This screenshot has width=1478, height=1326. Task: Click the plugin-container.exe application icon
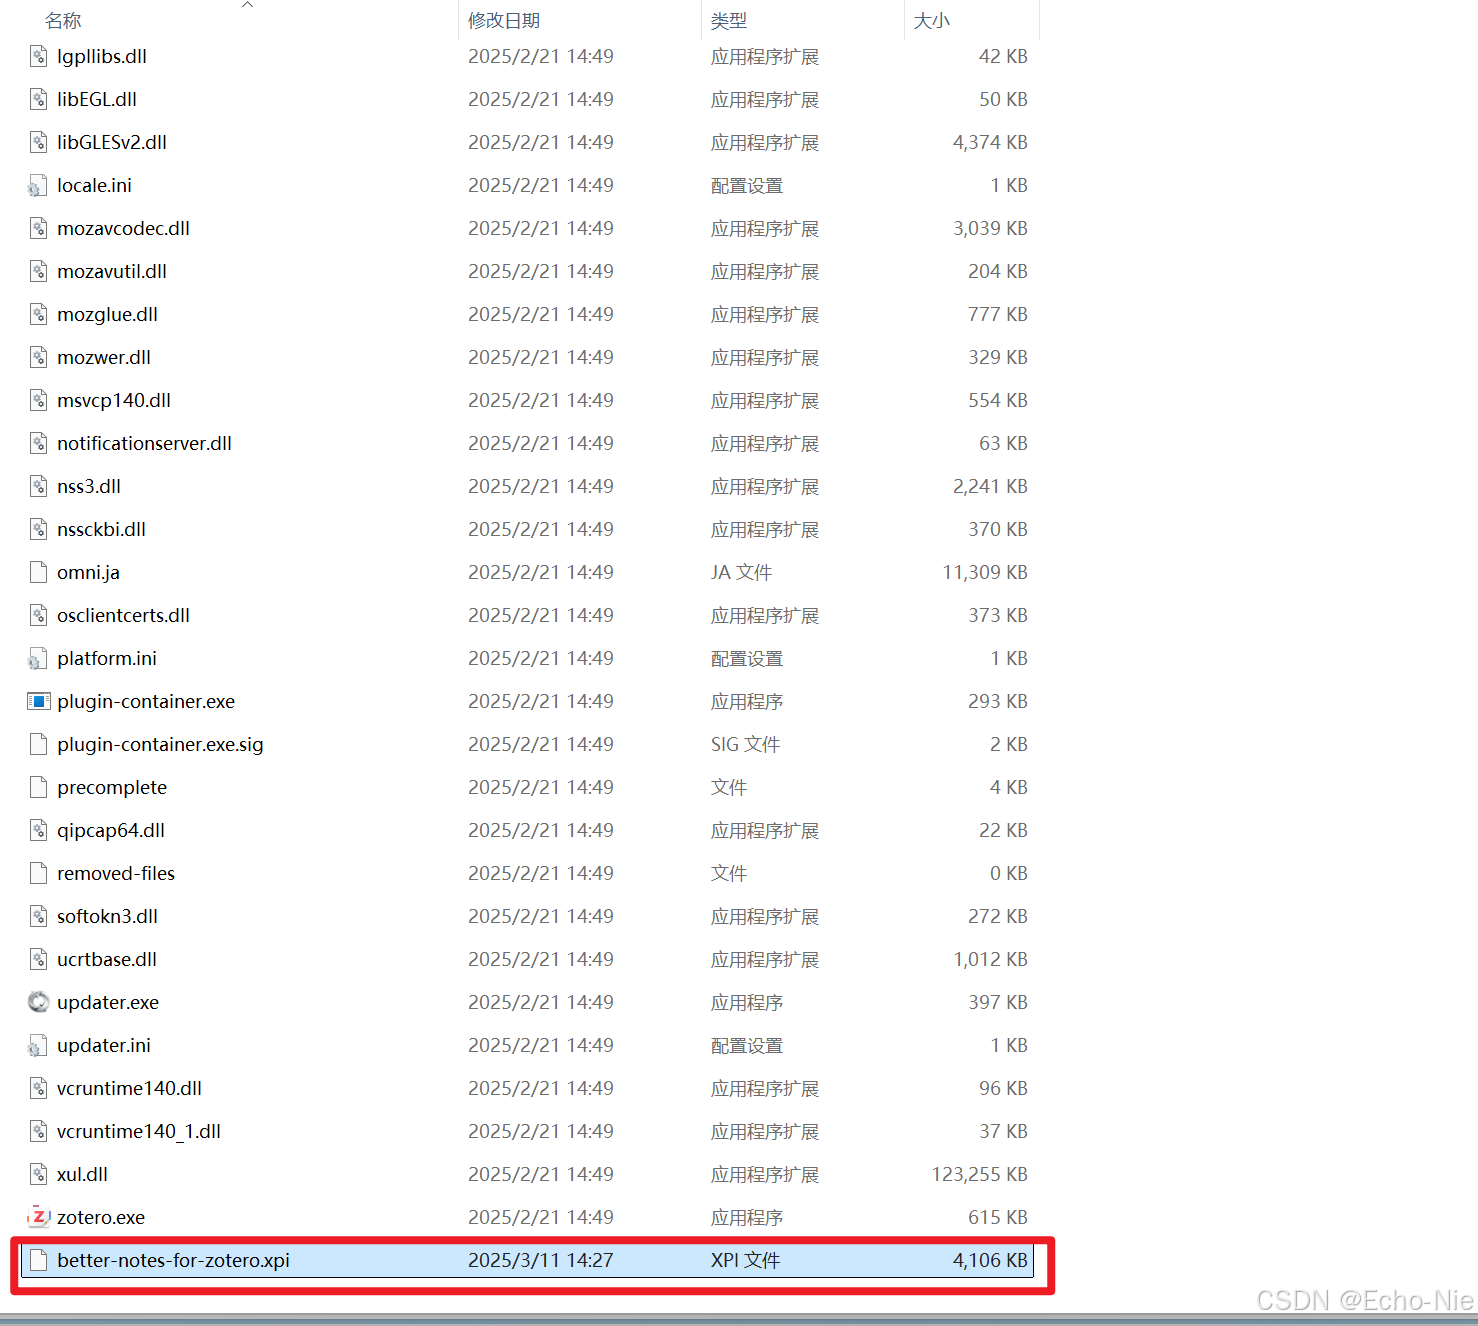point(38,701)
